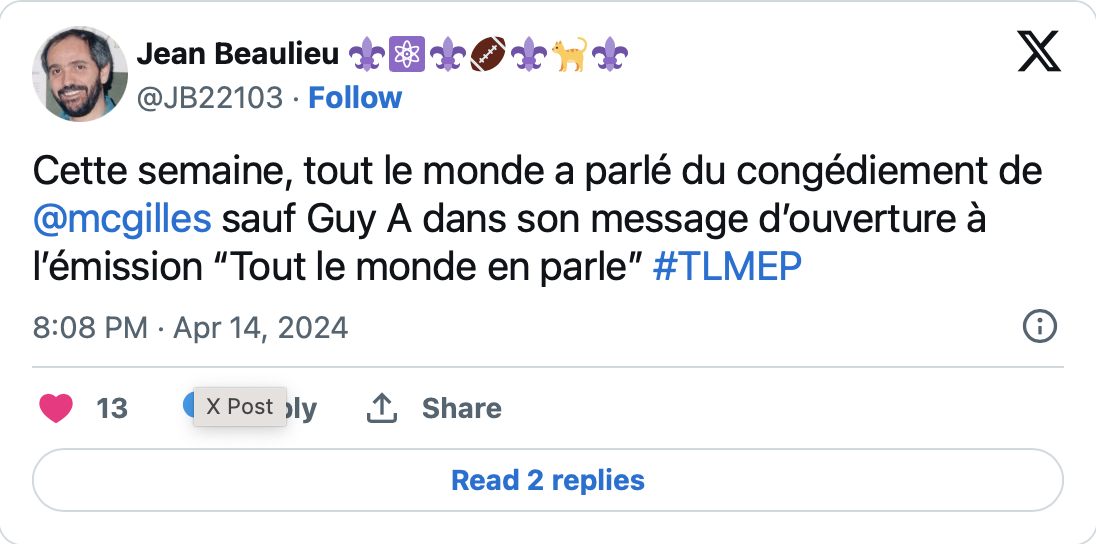Image resolution: width=1096 pixels, height=544 pixels.
Task: Click the cat emoji in display name
Action: 569,56
